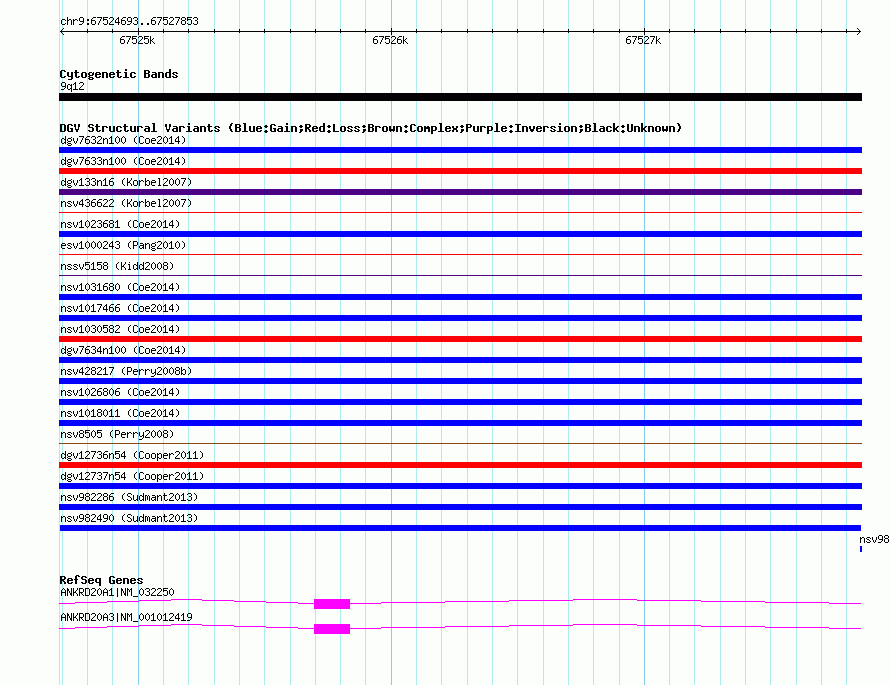Click the thin purple line under nssv5158
890x685 pixels.
pyautogui.click(x=460, y=276)
